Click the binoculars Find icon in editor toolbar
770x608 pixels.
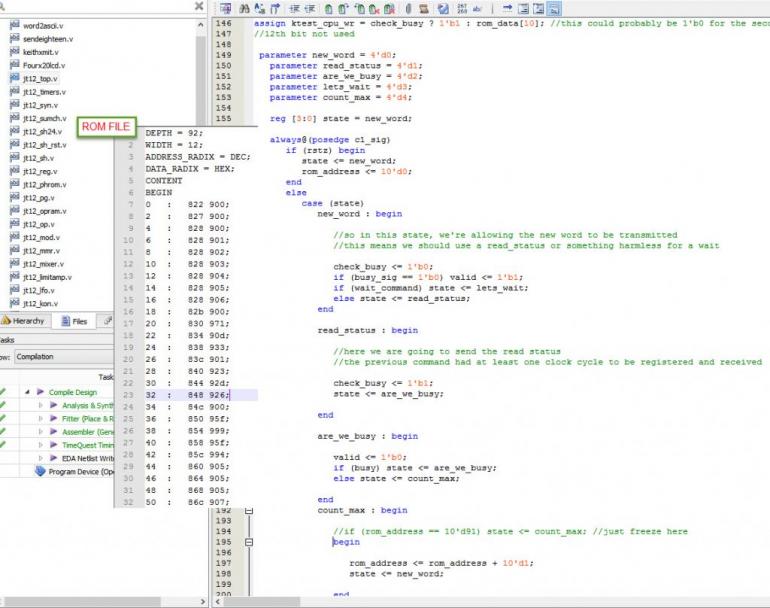coord(245,8)
